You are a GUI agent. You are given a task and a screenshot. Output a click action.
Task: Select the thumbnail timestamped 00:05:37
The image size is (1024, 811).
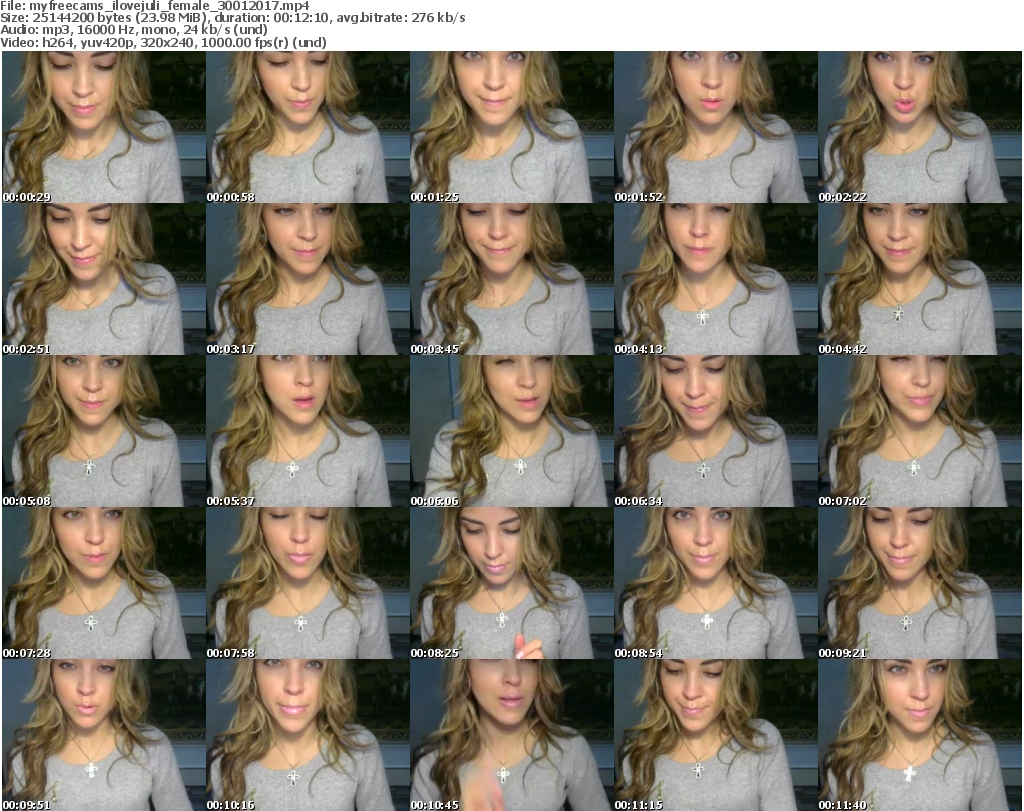click(x=308, y=431)
